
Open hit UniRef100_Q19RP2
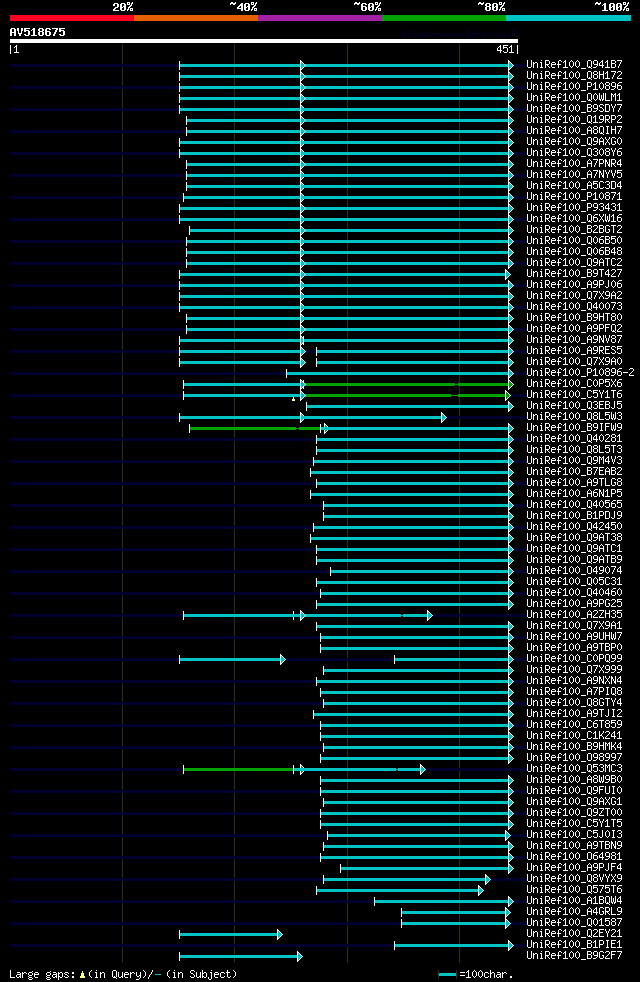(x=574, y=120)
